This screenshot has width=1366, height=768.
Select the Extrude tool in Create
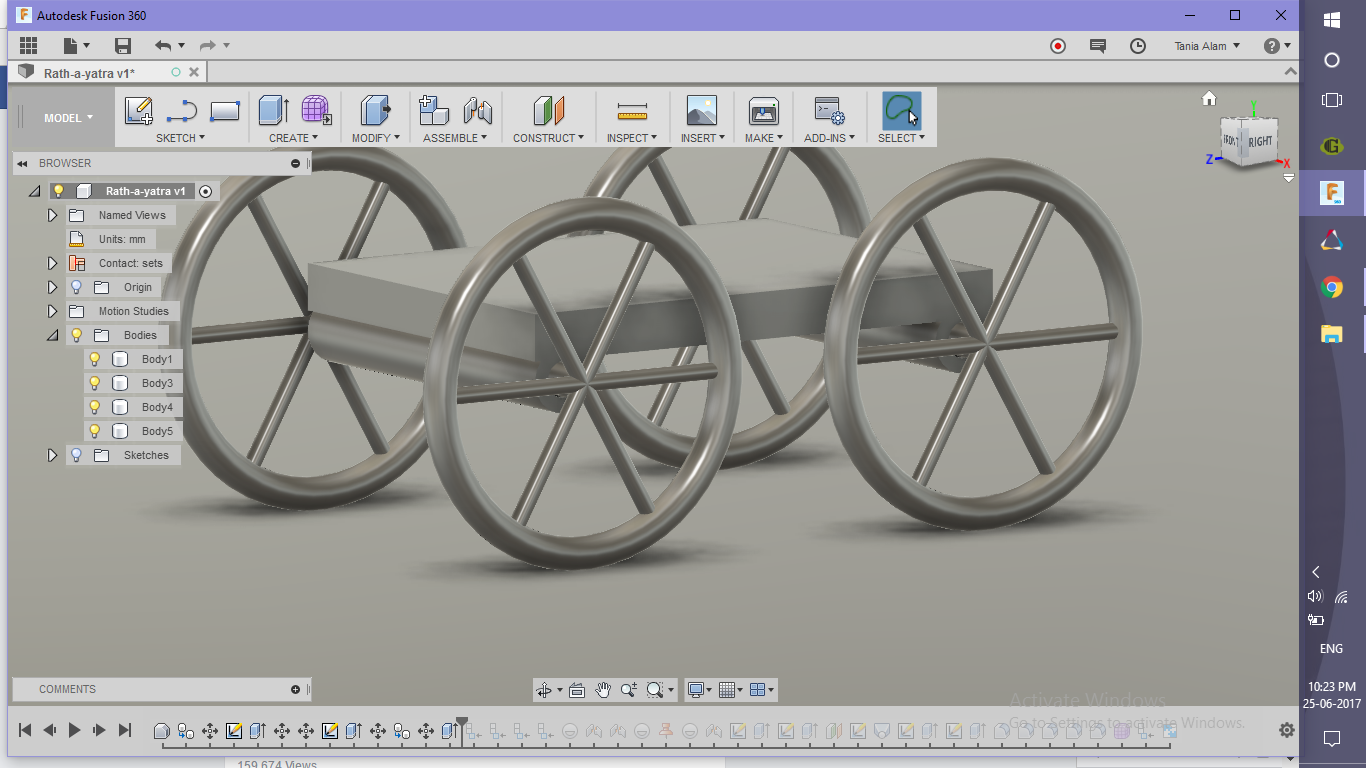point(273,110)
